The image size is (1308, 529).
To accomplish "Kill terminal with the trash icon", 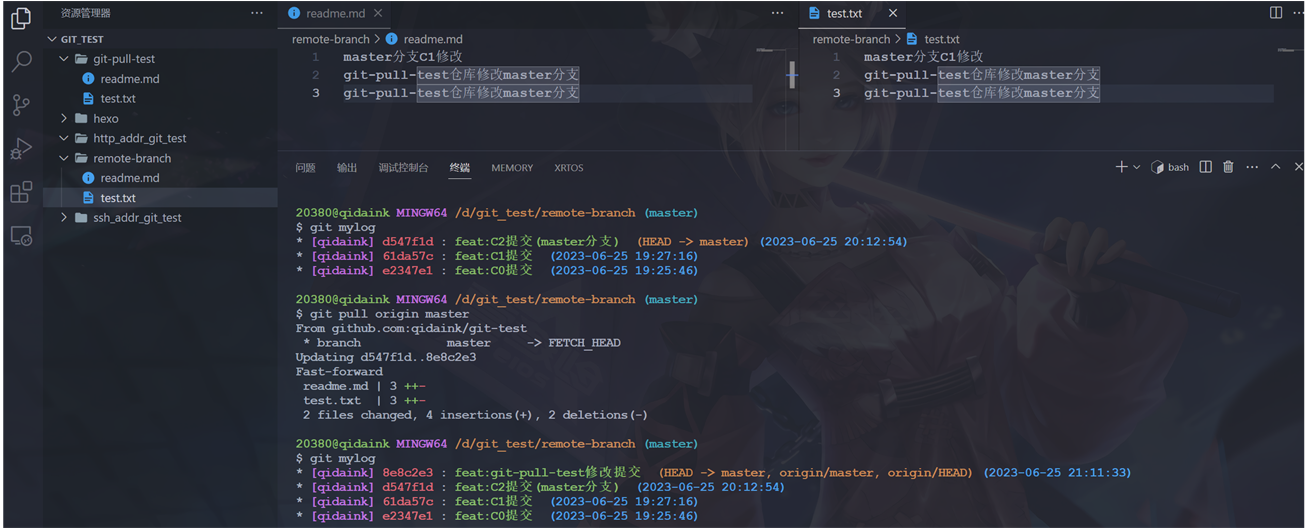I will (x=1228, y=167).
